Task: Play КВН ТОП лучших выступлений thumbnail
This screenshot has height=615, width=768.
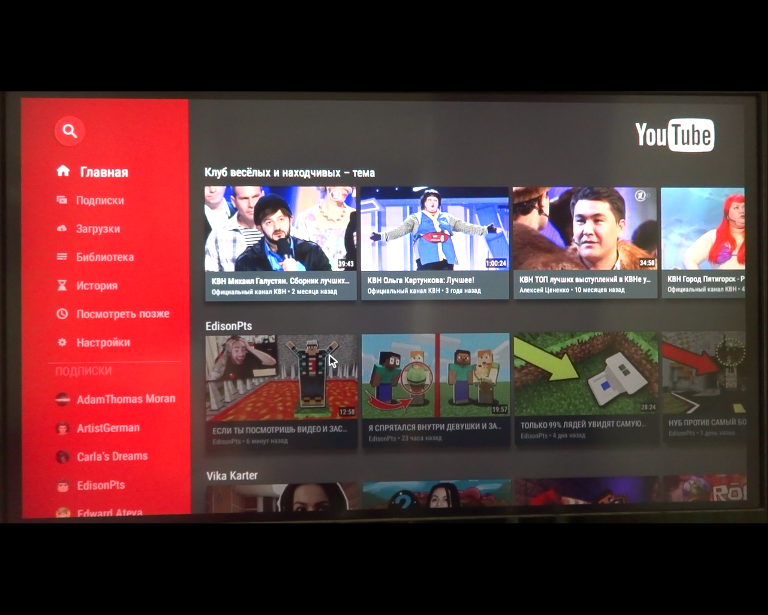Action: pyautogui.click(x=585, y=228)
